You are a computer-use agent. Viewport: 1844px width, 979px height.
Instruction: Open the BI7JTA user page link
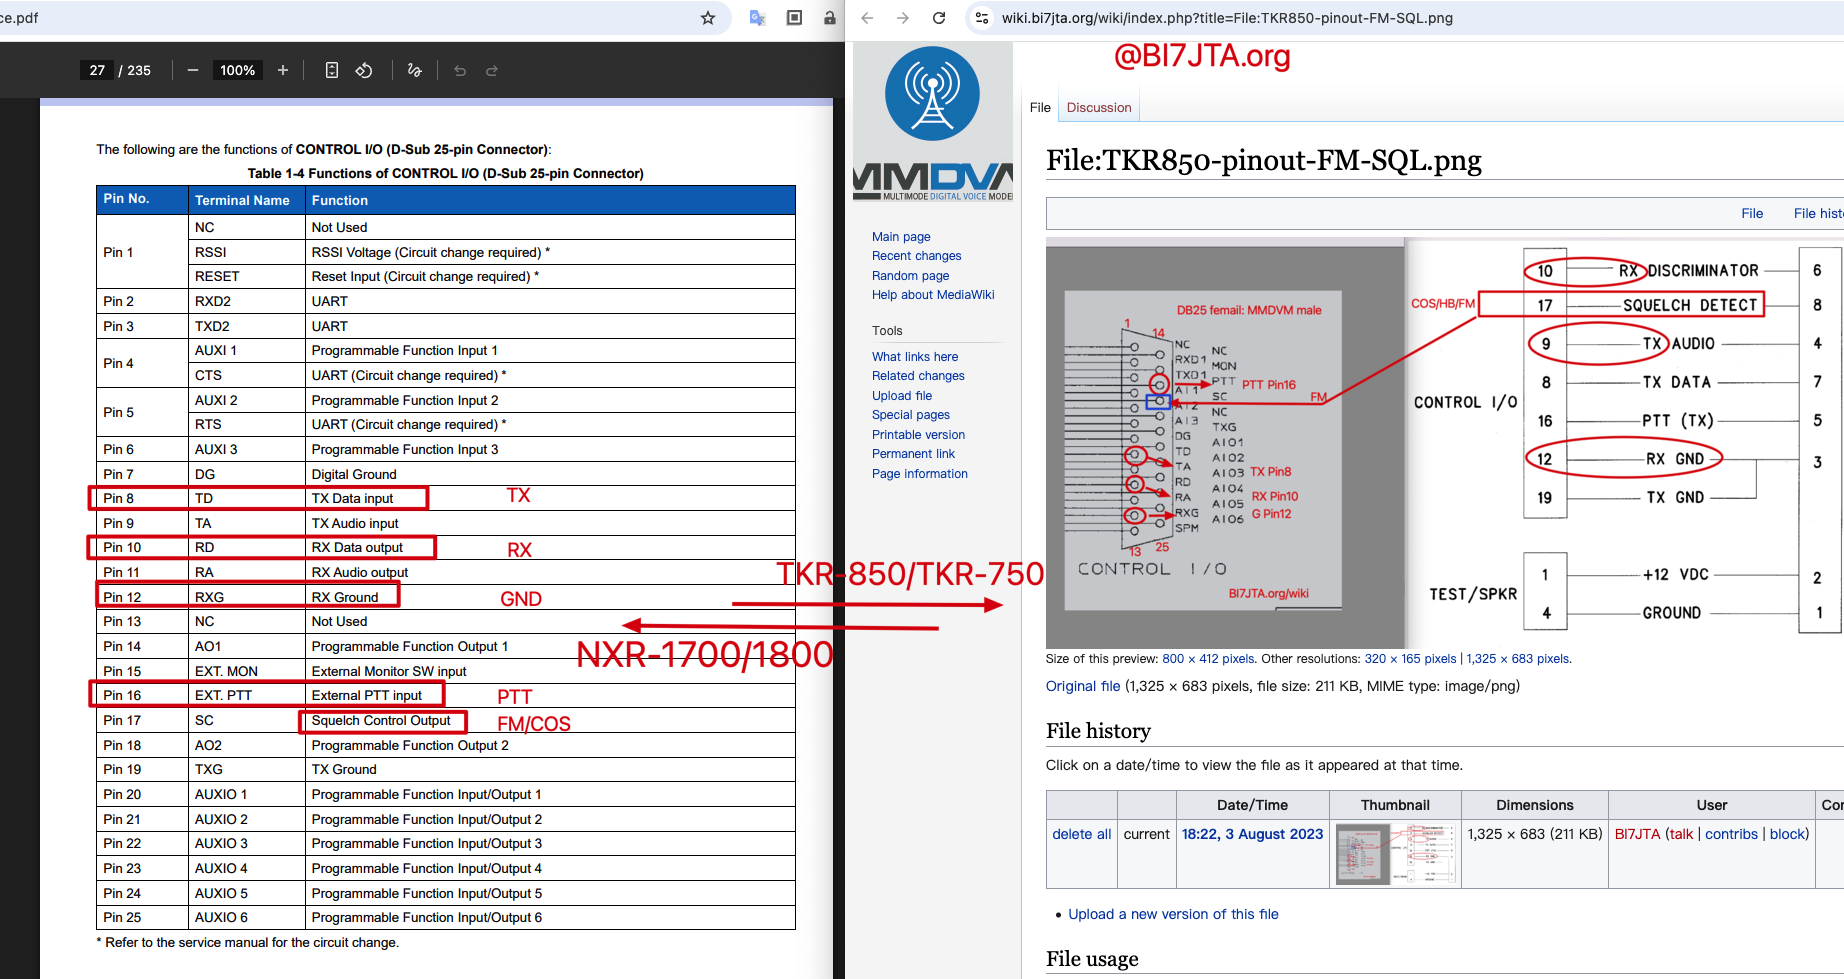click(1637, 834)
